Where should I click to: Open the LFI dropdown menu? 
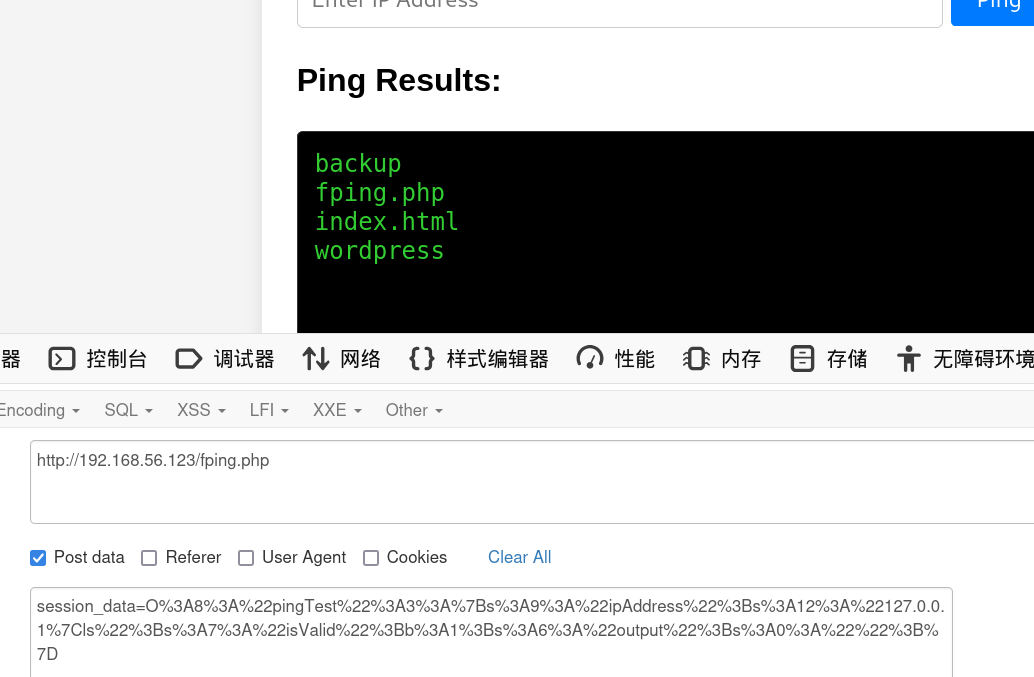coord(269,410)
